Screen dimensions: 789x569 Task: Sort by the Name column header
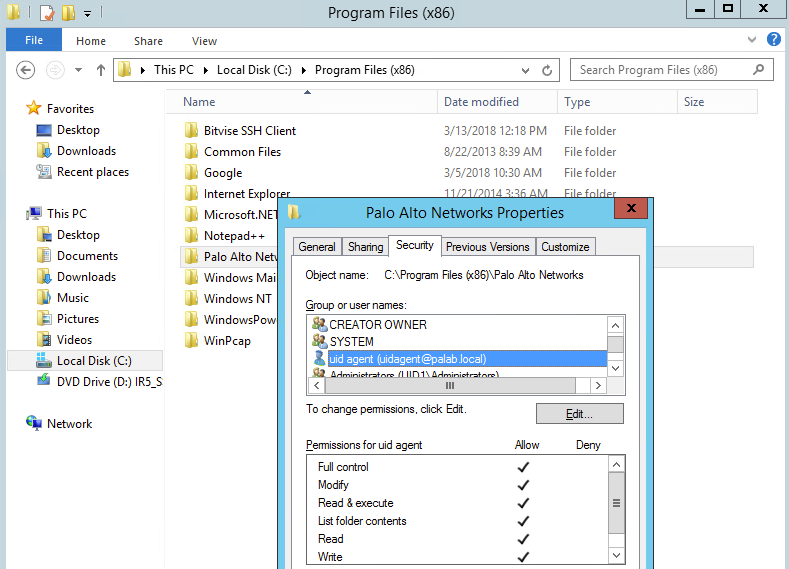click(302, 102)
